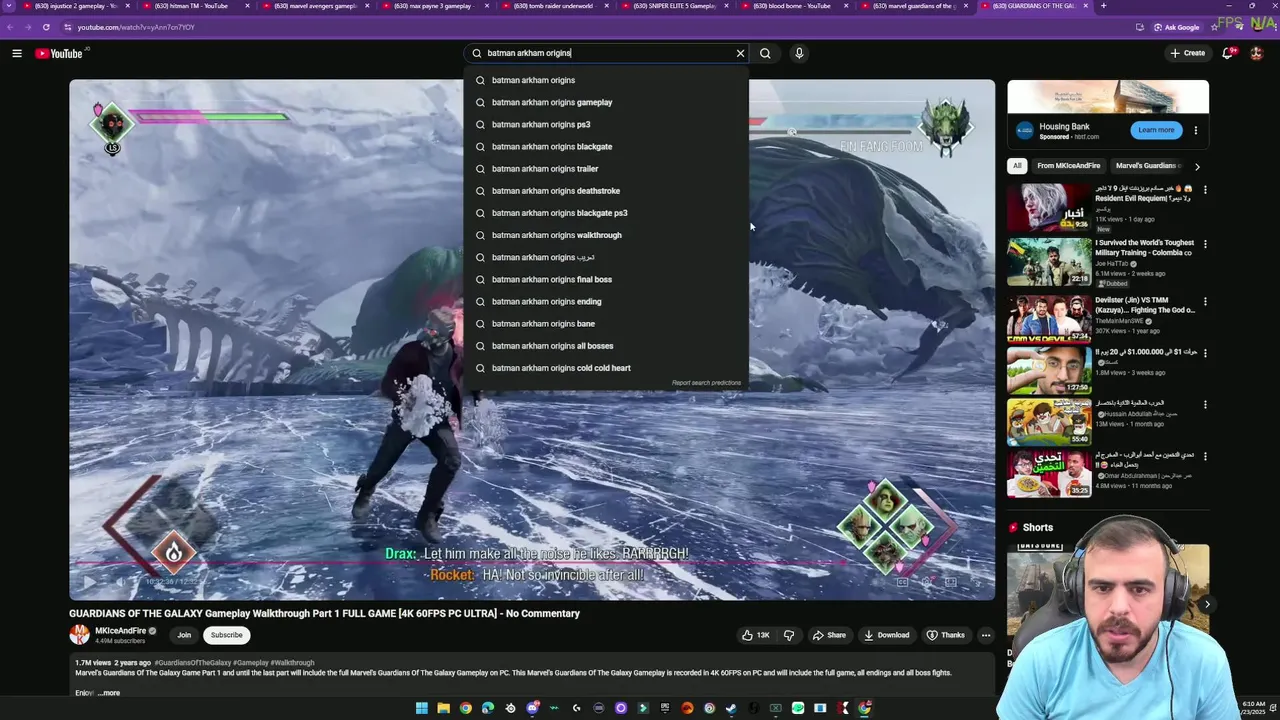Screen dimensions: 1280x720
Task: Choose 'batman arkham origins bane' suggestion
Action: click(x=606, y=324)
